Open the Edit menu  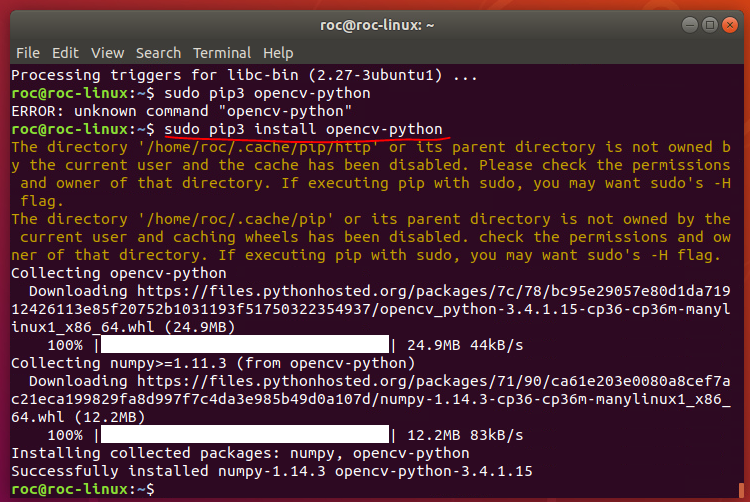(65, 53)
